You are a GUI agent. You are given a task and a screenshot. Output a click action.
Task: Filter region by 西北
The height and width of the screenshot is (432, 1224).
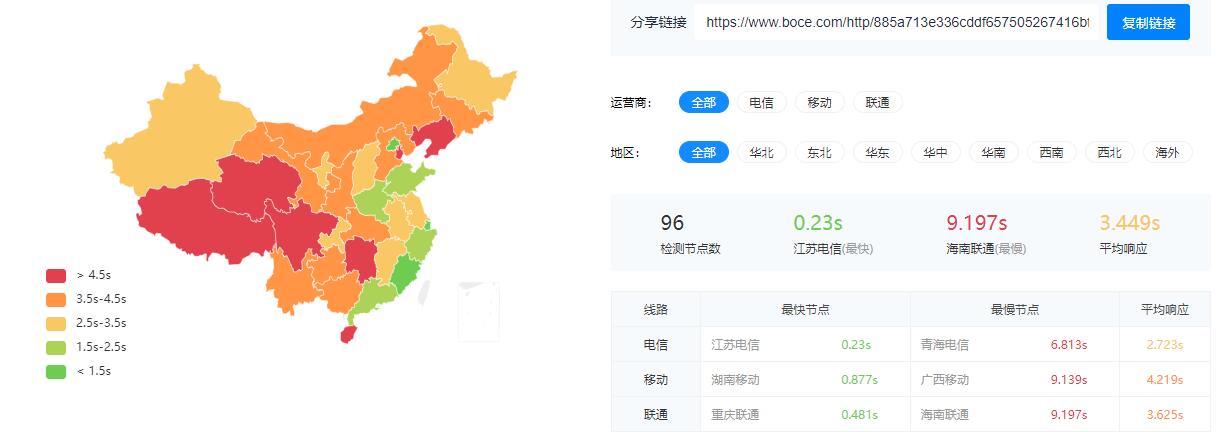click(1109, 152)
